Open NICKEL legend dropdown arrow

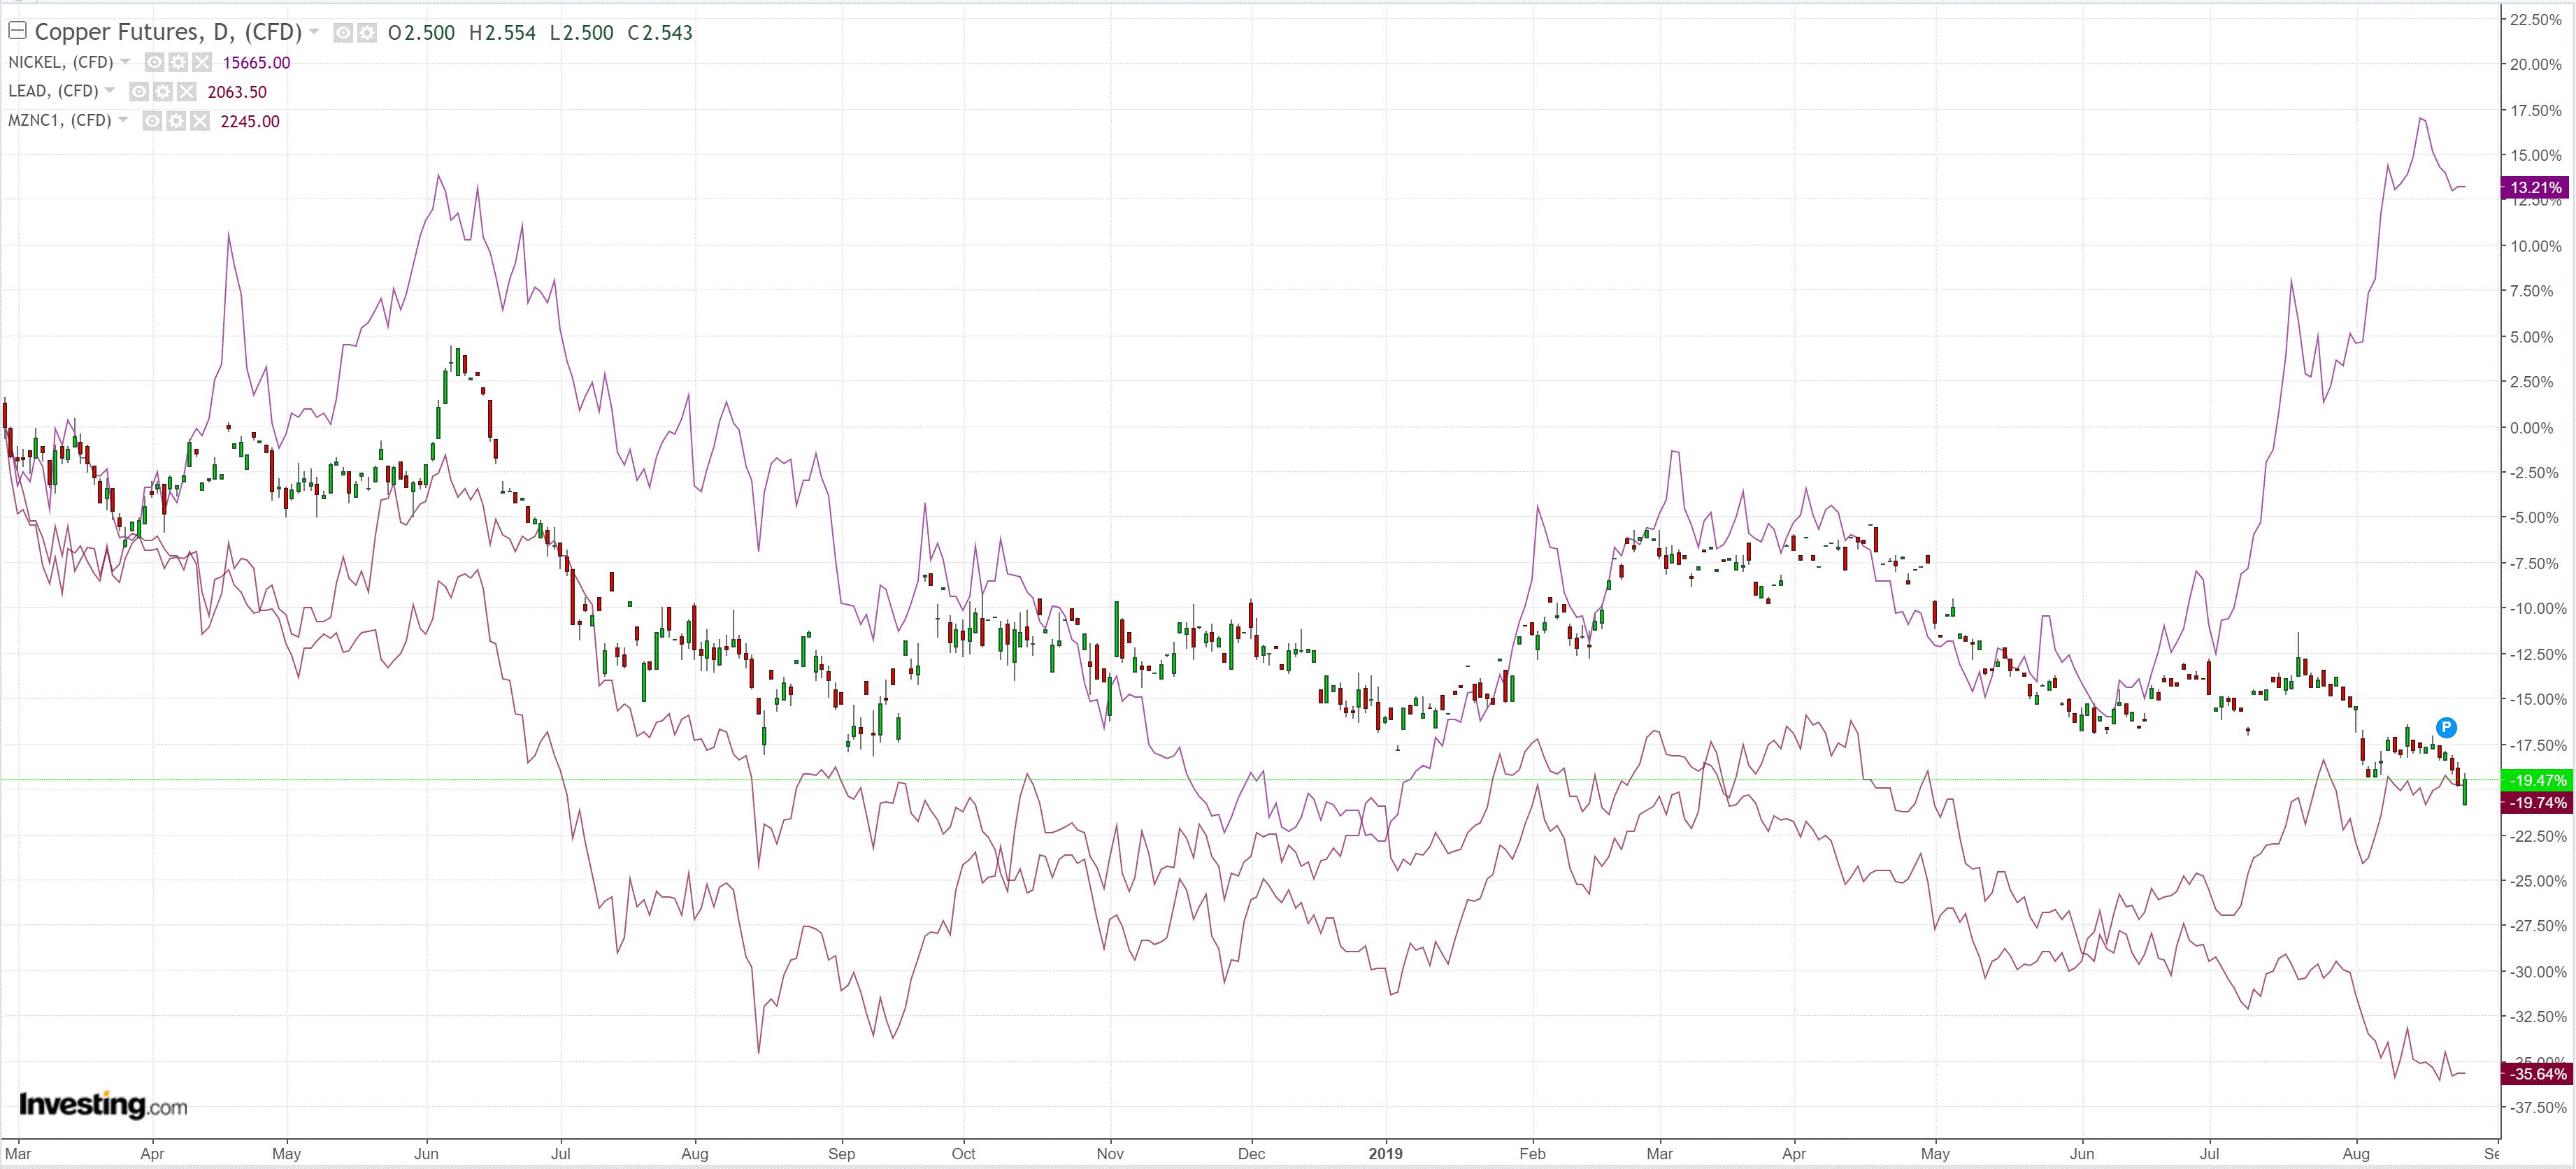pos(125,62)
